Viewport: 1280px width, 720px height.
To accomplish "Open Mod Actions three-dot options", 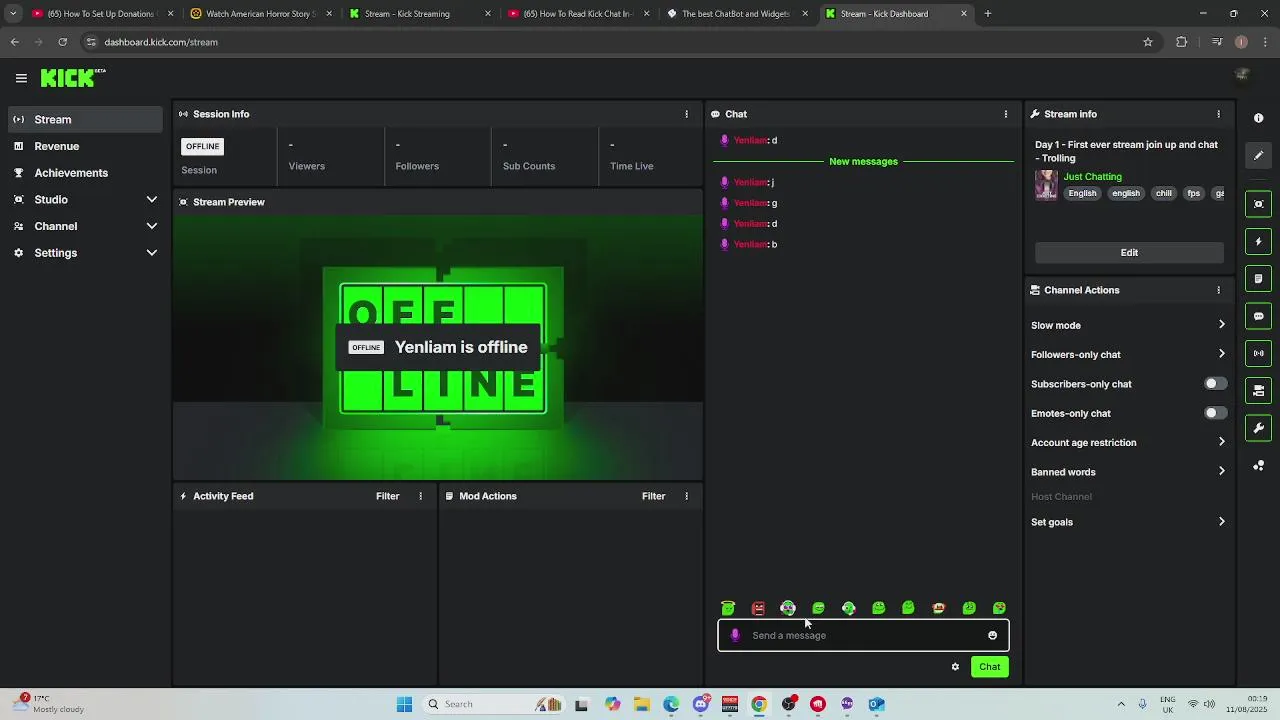I will 686,496.
